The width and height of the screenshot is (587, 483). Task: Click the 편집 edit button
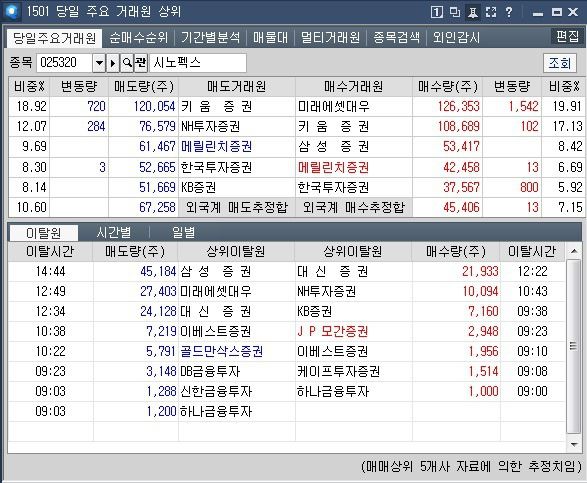[x=567, y=36]
